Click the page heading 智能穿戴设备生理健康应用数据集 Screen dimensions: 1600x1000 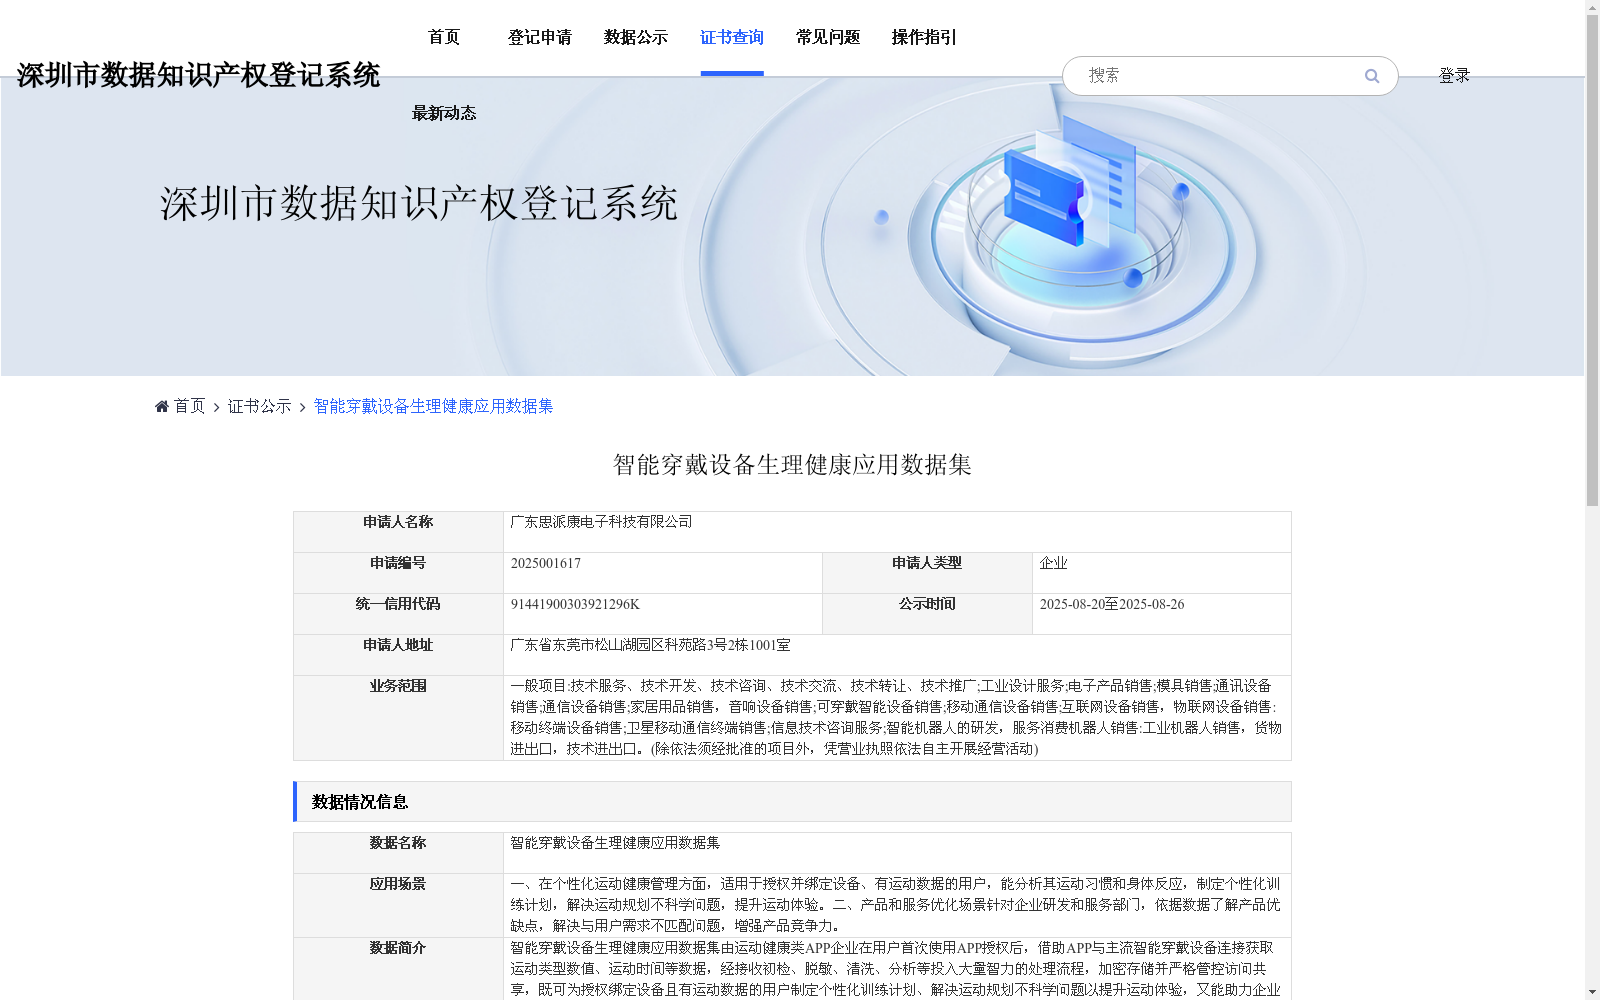(792, 465)
